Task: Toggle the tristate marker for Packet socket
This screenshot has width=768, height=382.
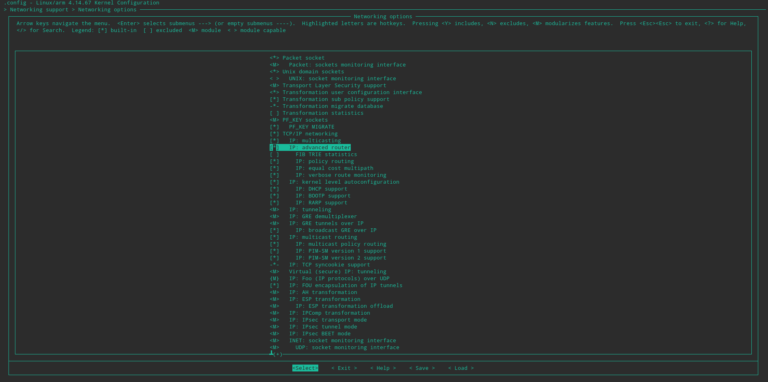Action: [274, 58]
